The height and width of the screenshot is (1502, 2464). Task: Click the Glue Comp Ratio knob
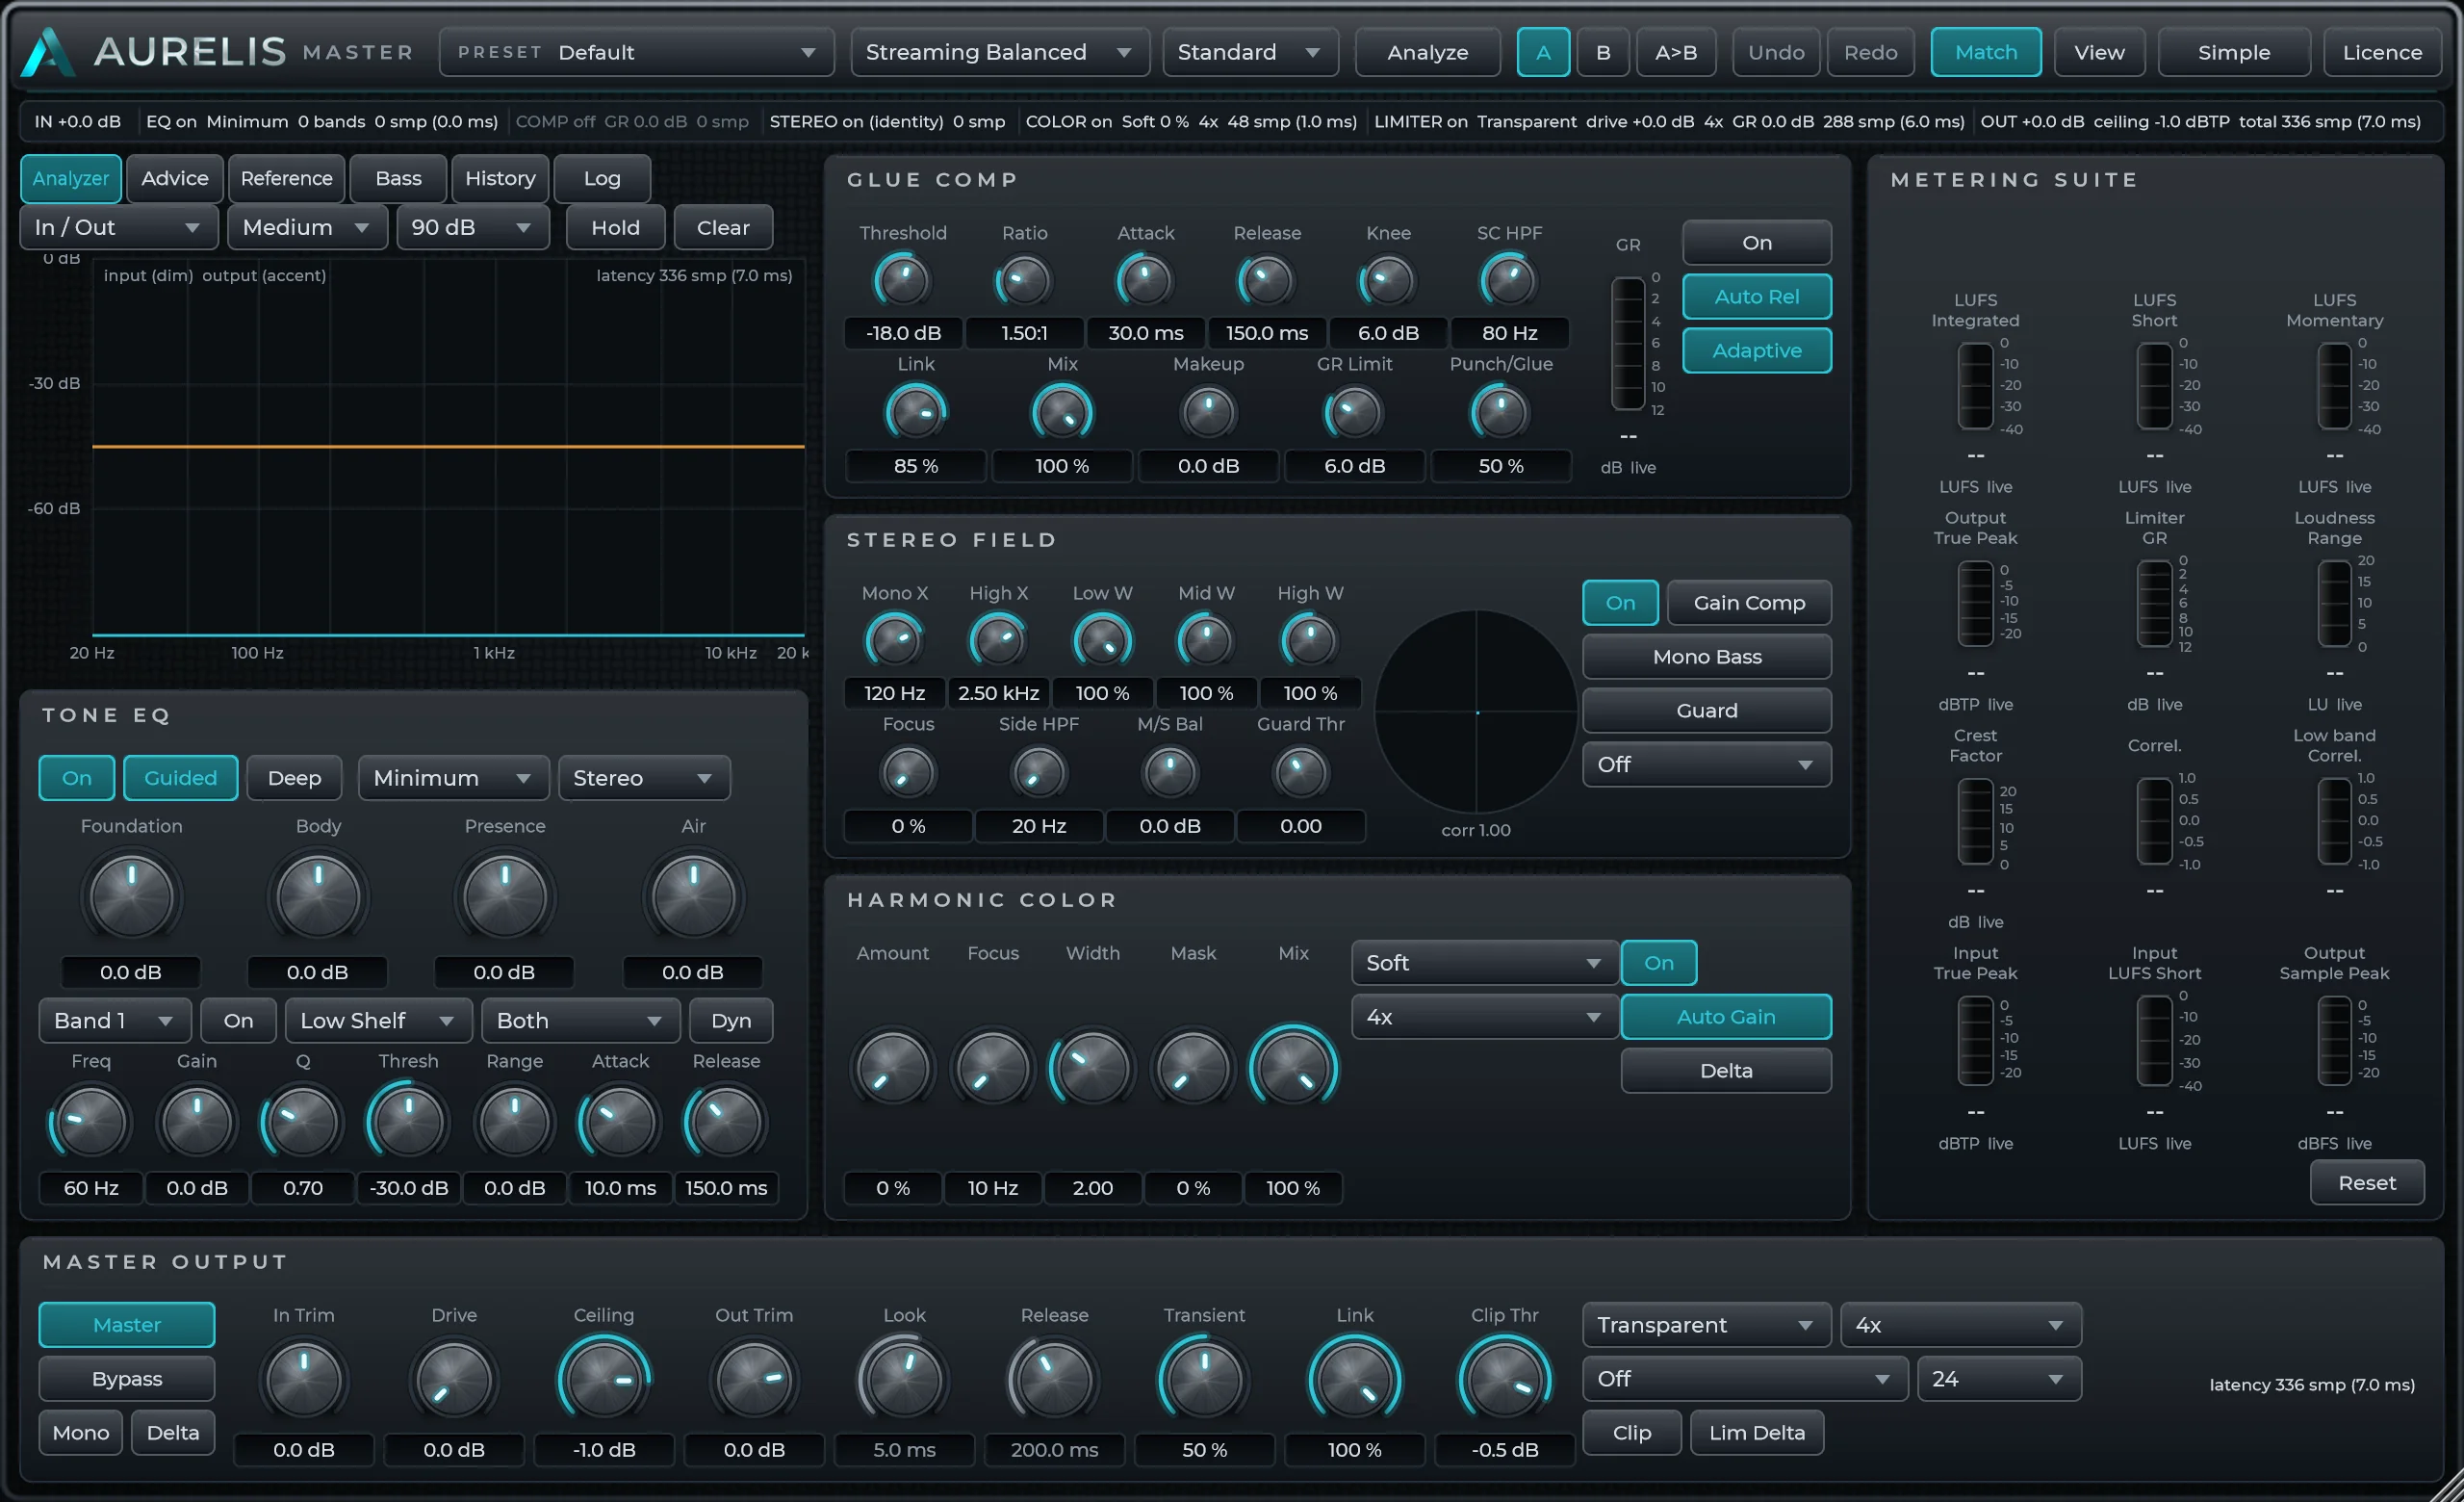coord(1024,281)
